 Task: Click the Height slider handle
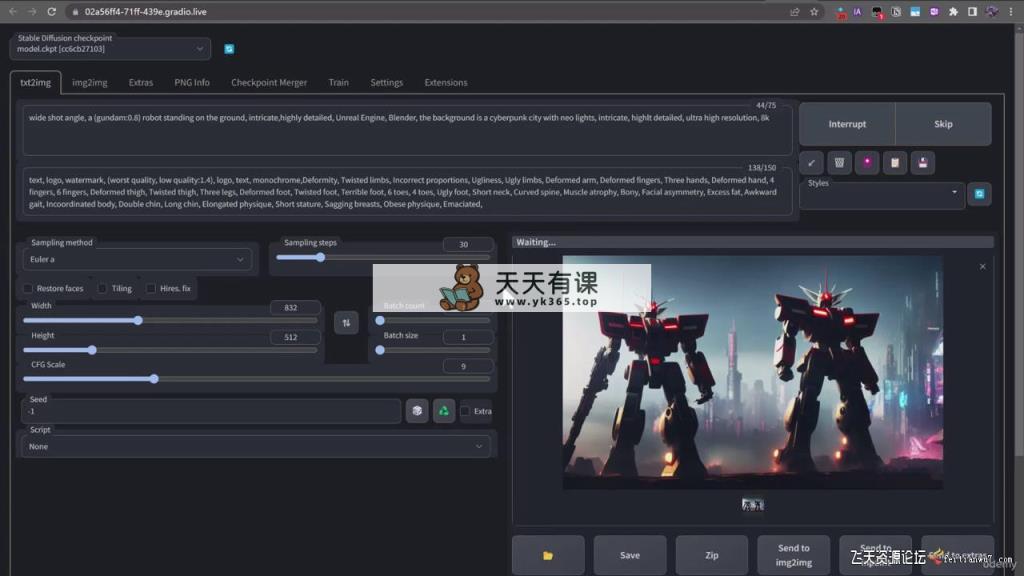pyautogui.click(x=92, y=350)
